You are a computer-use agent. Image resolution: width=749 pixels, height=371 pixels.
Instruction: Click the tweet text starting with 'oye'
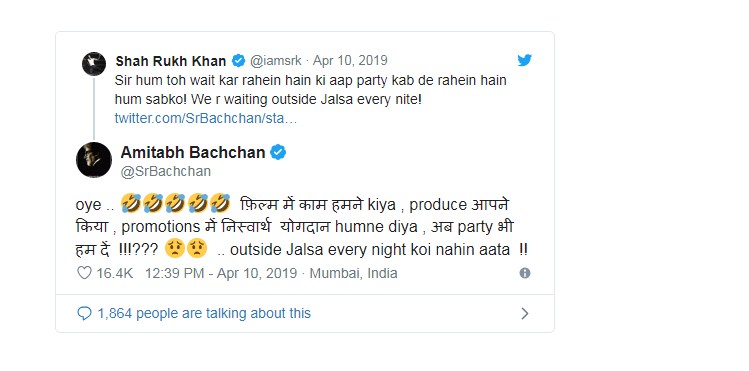[x=301, y=227]
